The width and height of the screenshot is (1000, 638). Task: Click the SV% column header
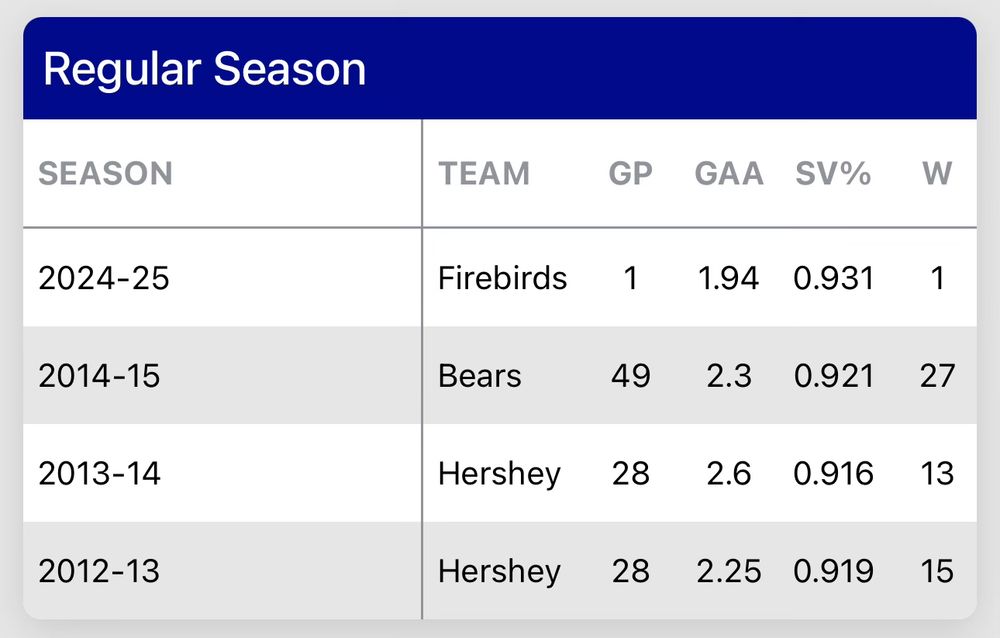[833, 174]
